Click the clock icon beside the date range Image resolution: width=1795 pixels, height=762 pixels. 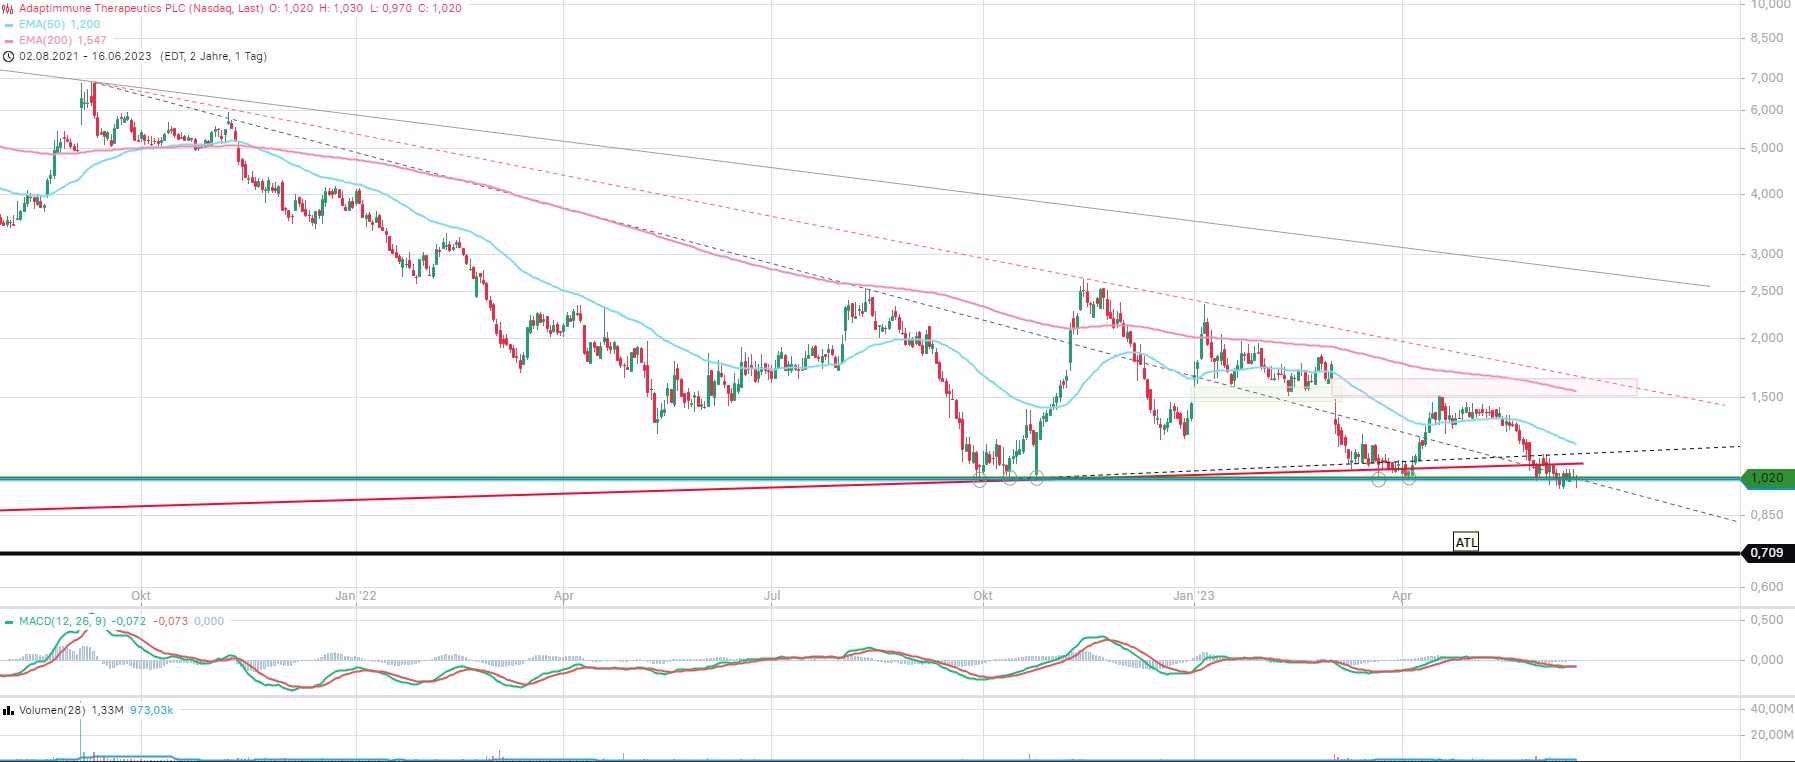pyautogui.click(x=9, y=57)
